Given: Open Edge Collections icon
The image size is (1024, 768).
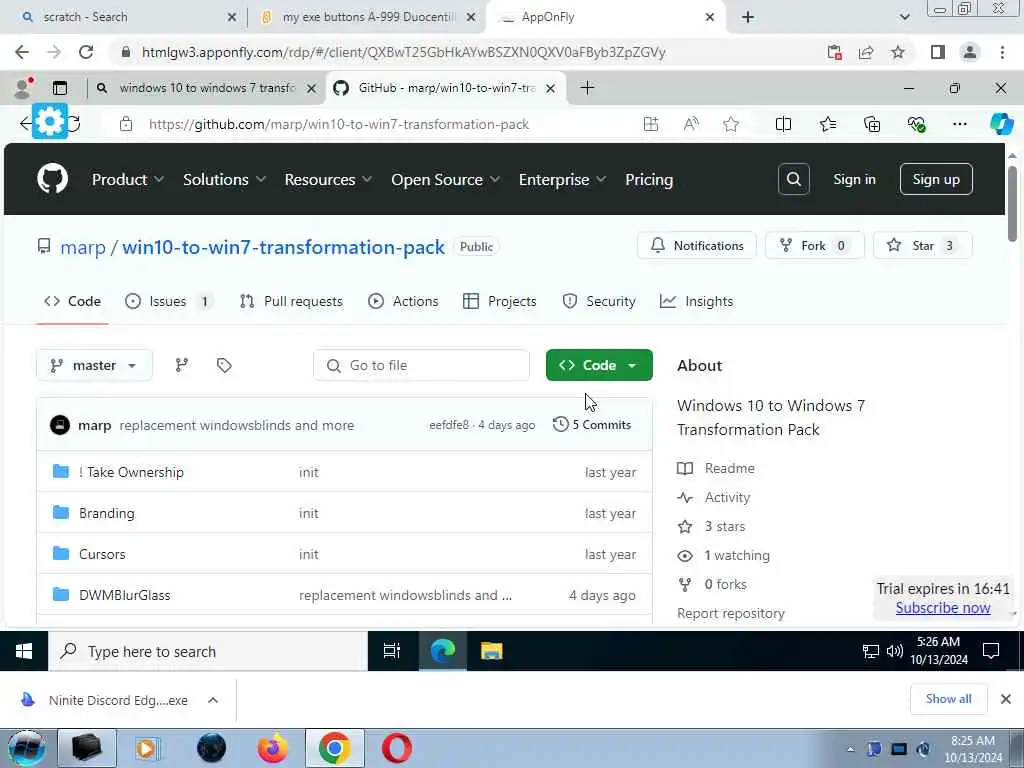Looking at the screenshot, I should (872, 124).
